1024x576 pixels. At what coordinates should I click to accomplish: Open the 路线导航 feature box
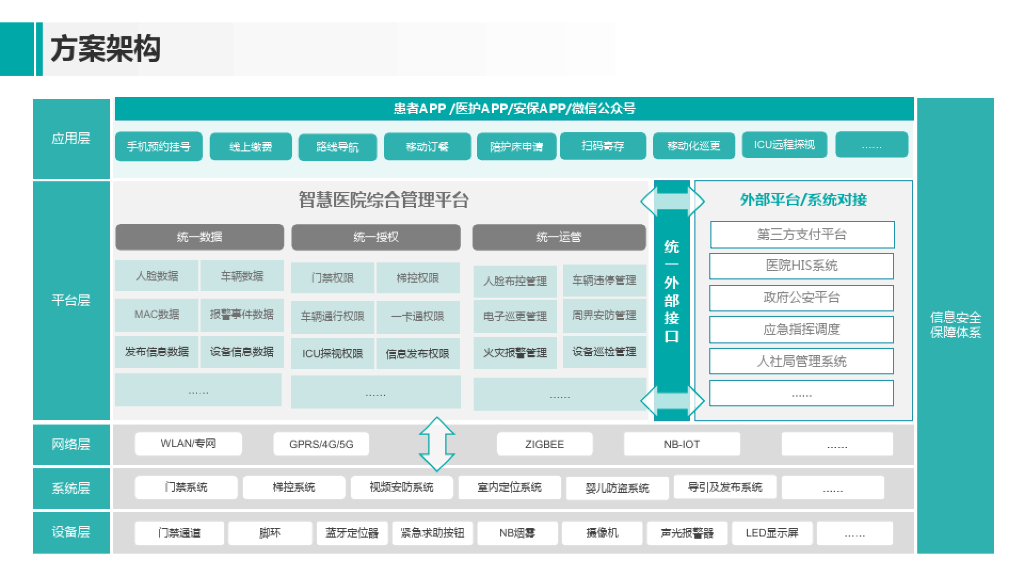click(x=337, y=147)
